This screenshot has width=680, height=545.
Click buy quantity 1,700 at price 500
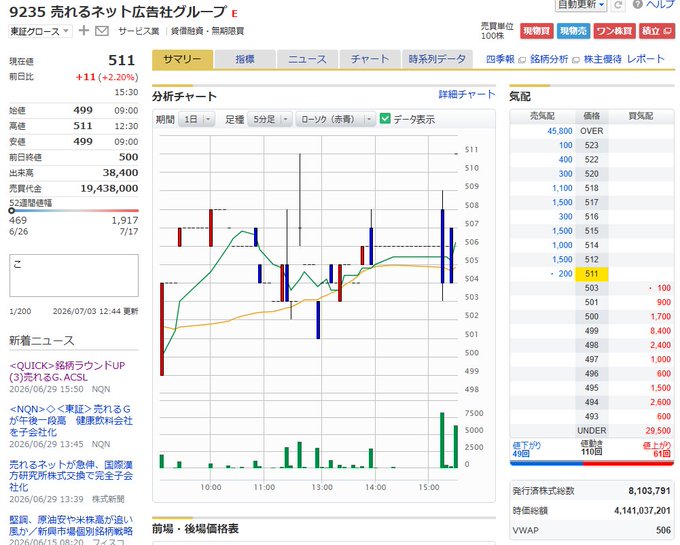[x=660, y=317]
